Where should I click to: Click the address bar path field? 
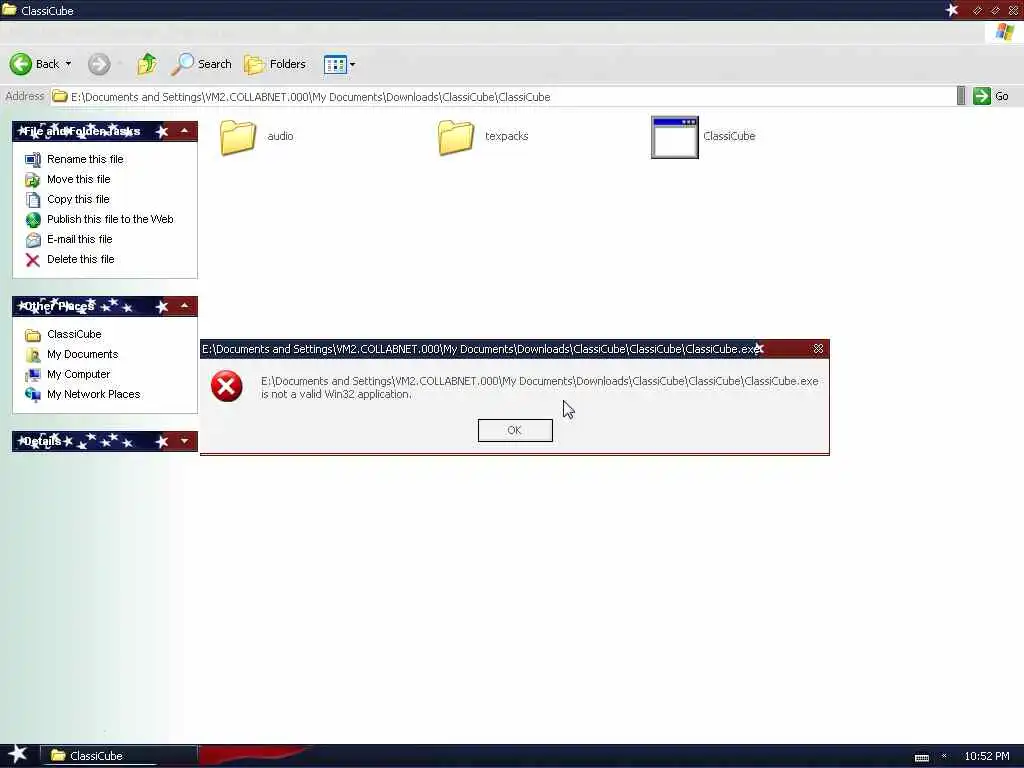(503, 97)
